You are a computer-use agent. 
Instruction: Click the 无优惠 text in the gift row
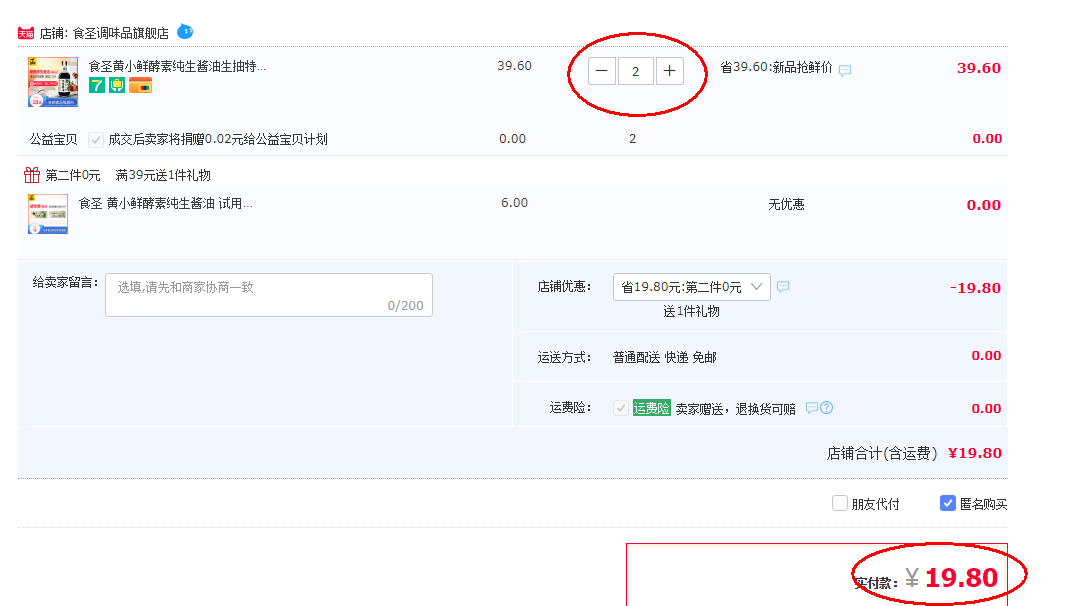(x=786, y=204)
